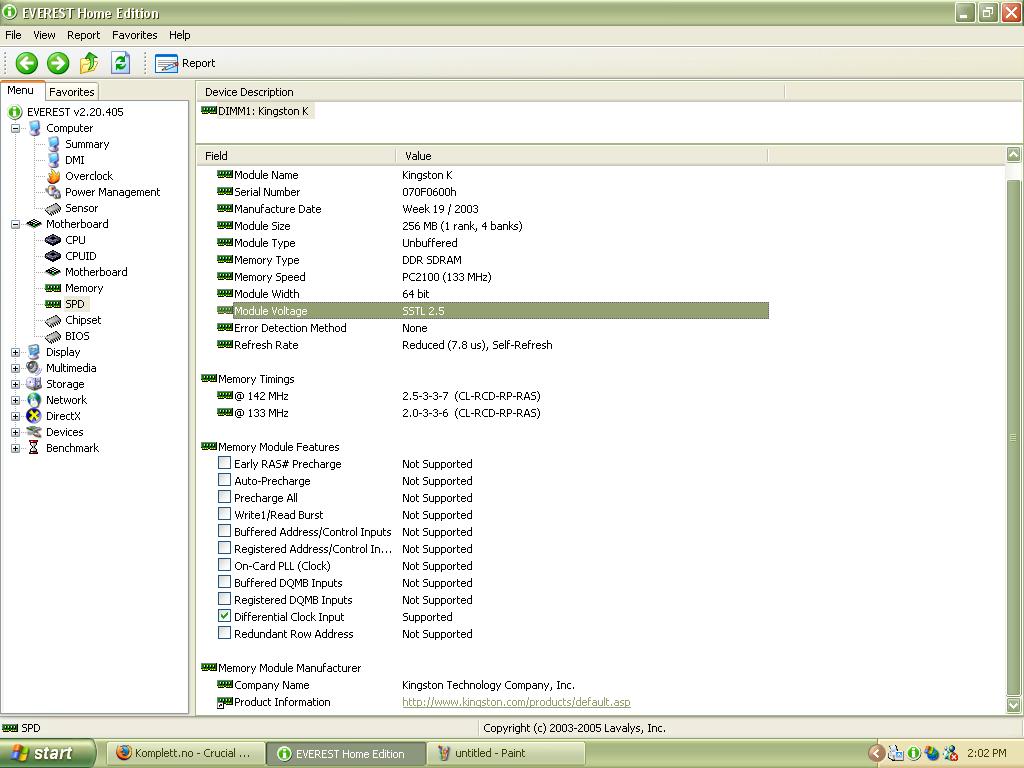Collapse the Motherboard tree node
This screenshot has height=768, width=1024.
point(16,225)
